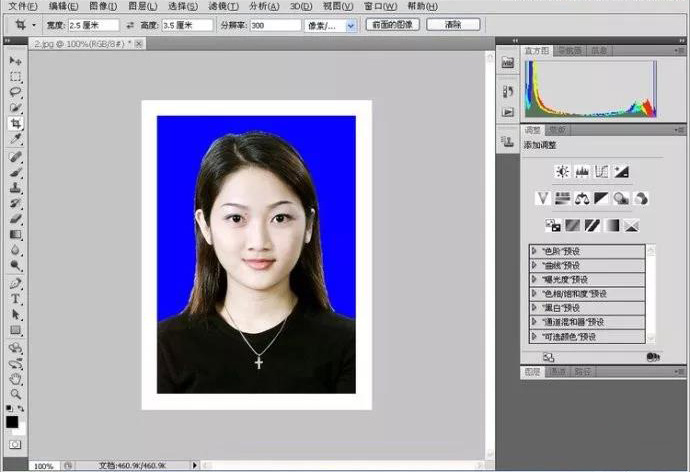
Task: Select the Horizontal Type tool
Action: (x=16, y=298)
